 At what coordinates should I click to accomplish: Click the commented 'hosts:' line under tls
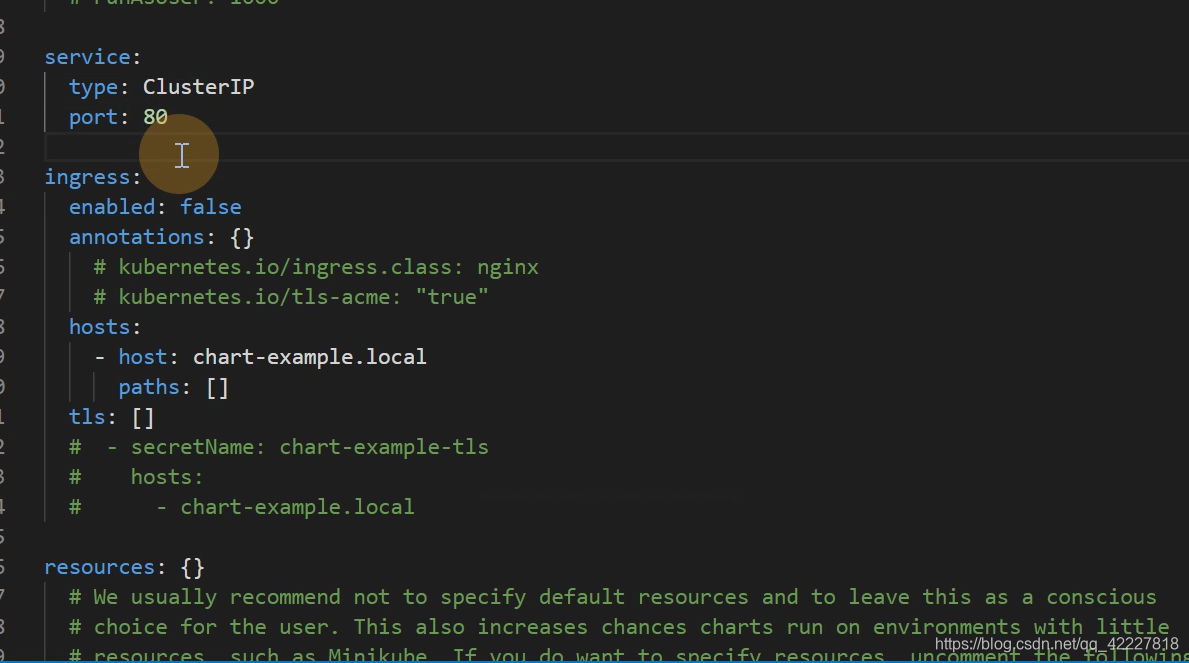pos(136,477)
